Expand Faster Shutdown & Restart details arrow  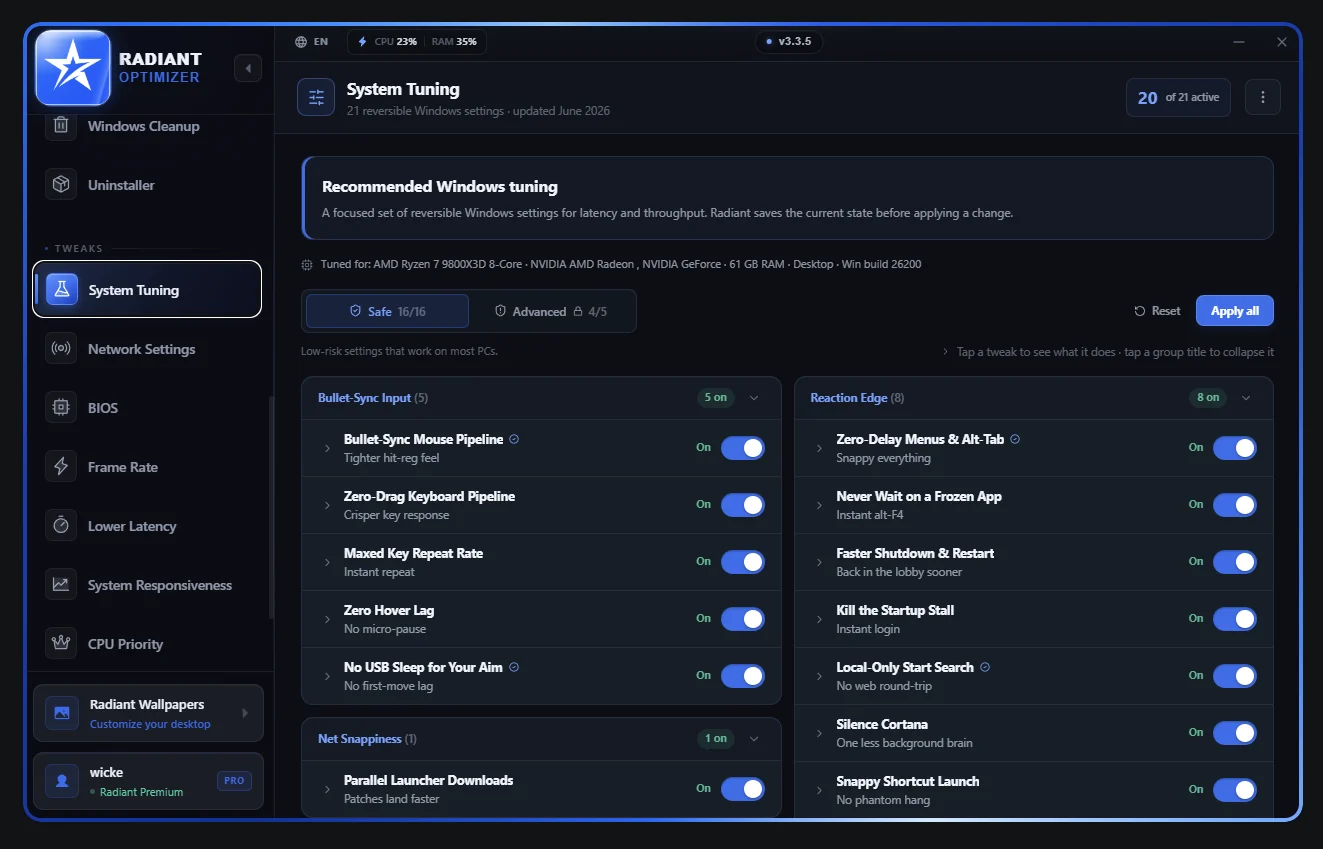click(819, 562)
